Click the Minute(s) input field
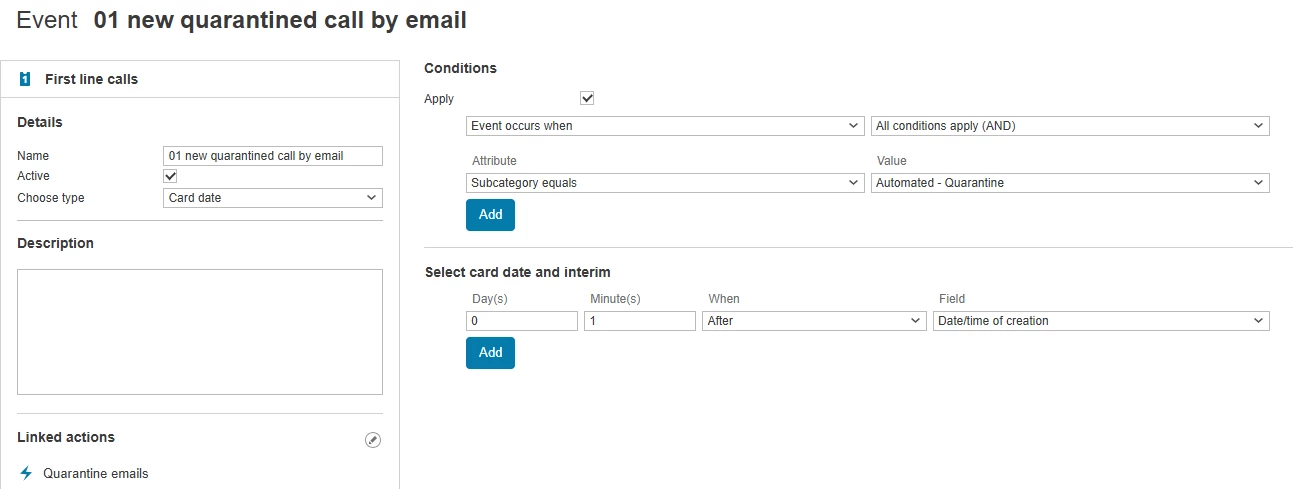This screenshot has width=1293, height=489. 640,321
